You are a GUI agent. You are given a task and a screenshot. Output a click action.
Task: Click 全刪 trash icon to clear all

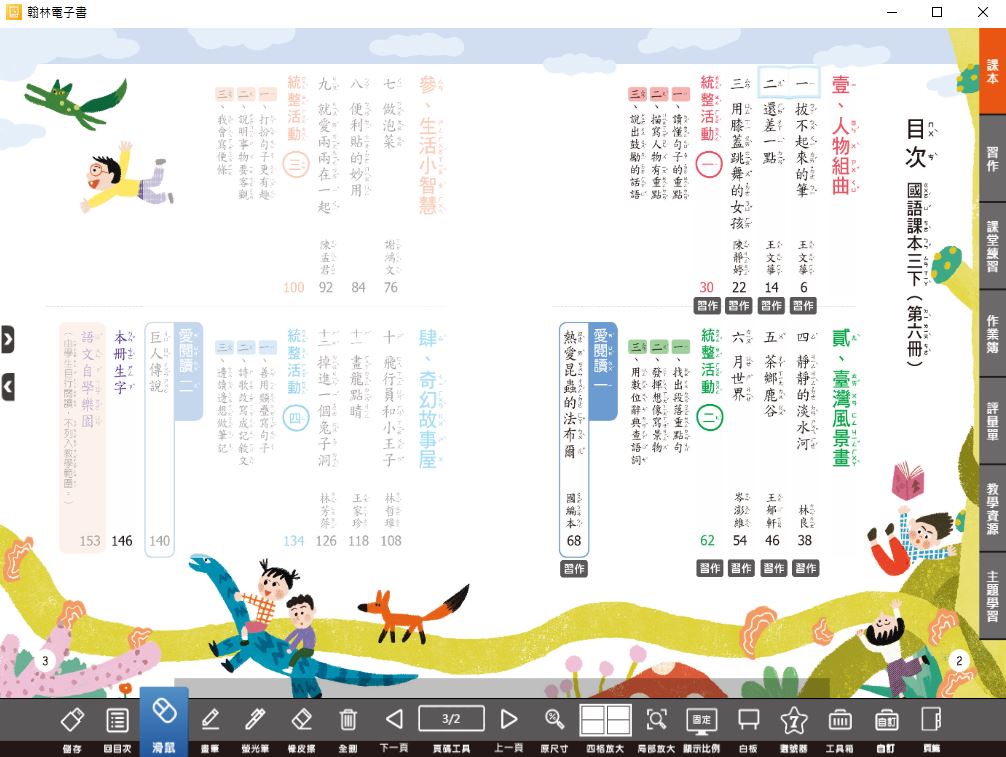coord(348,721)
